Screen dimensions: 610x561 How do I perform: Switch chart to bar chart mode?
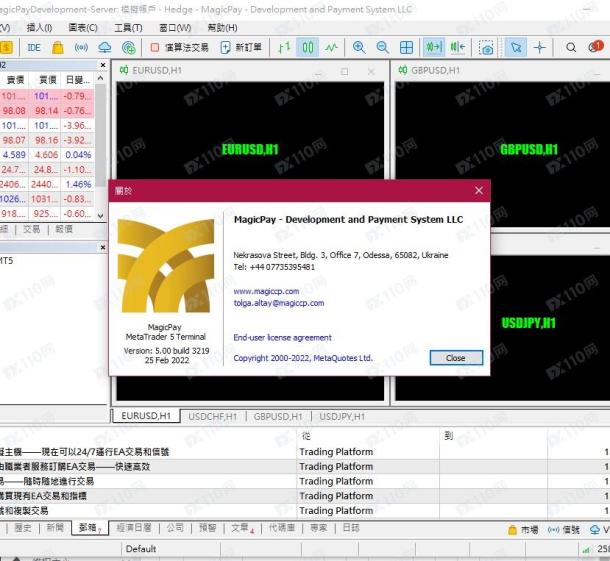pyautogui.click(x=284, y=47)
